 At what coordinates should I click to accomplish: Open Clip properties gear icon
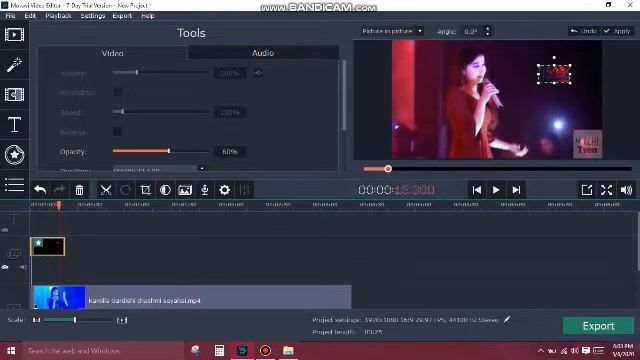224,190
